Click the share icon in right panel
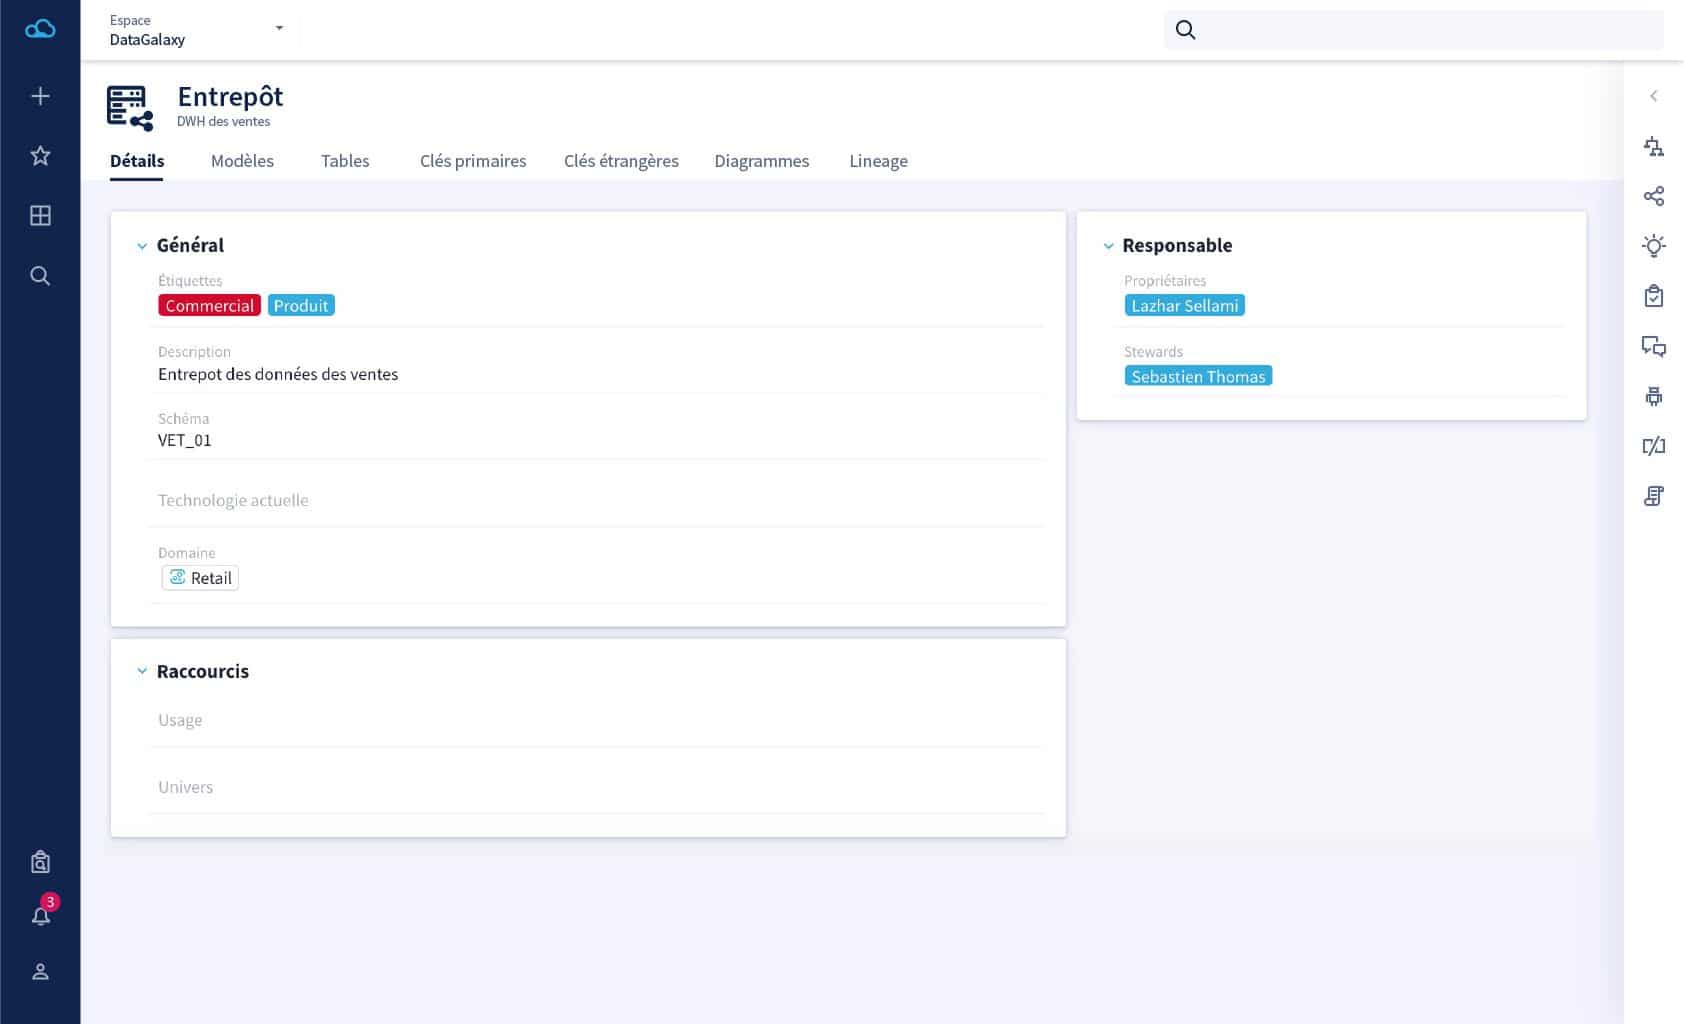Screen dimensions: 1684x1024 (1654, 196)
